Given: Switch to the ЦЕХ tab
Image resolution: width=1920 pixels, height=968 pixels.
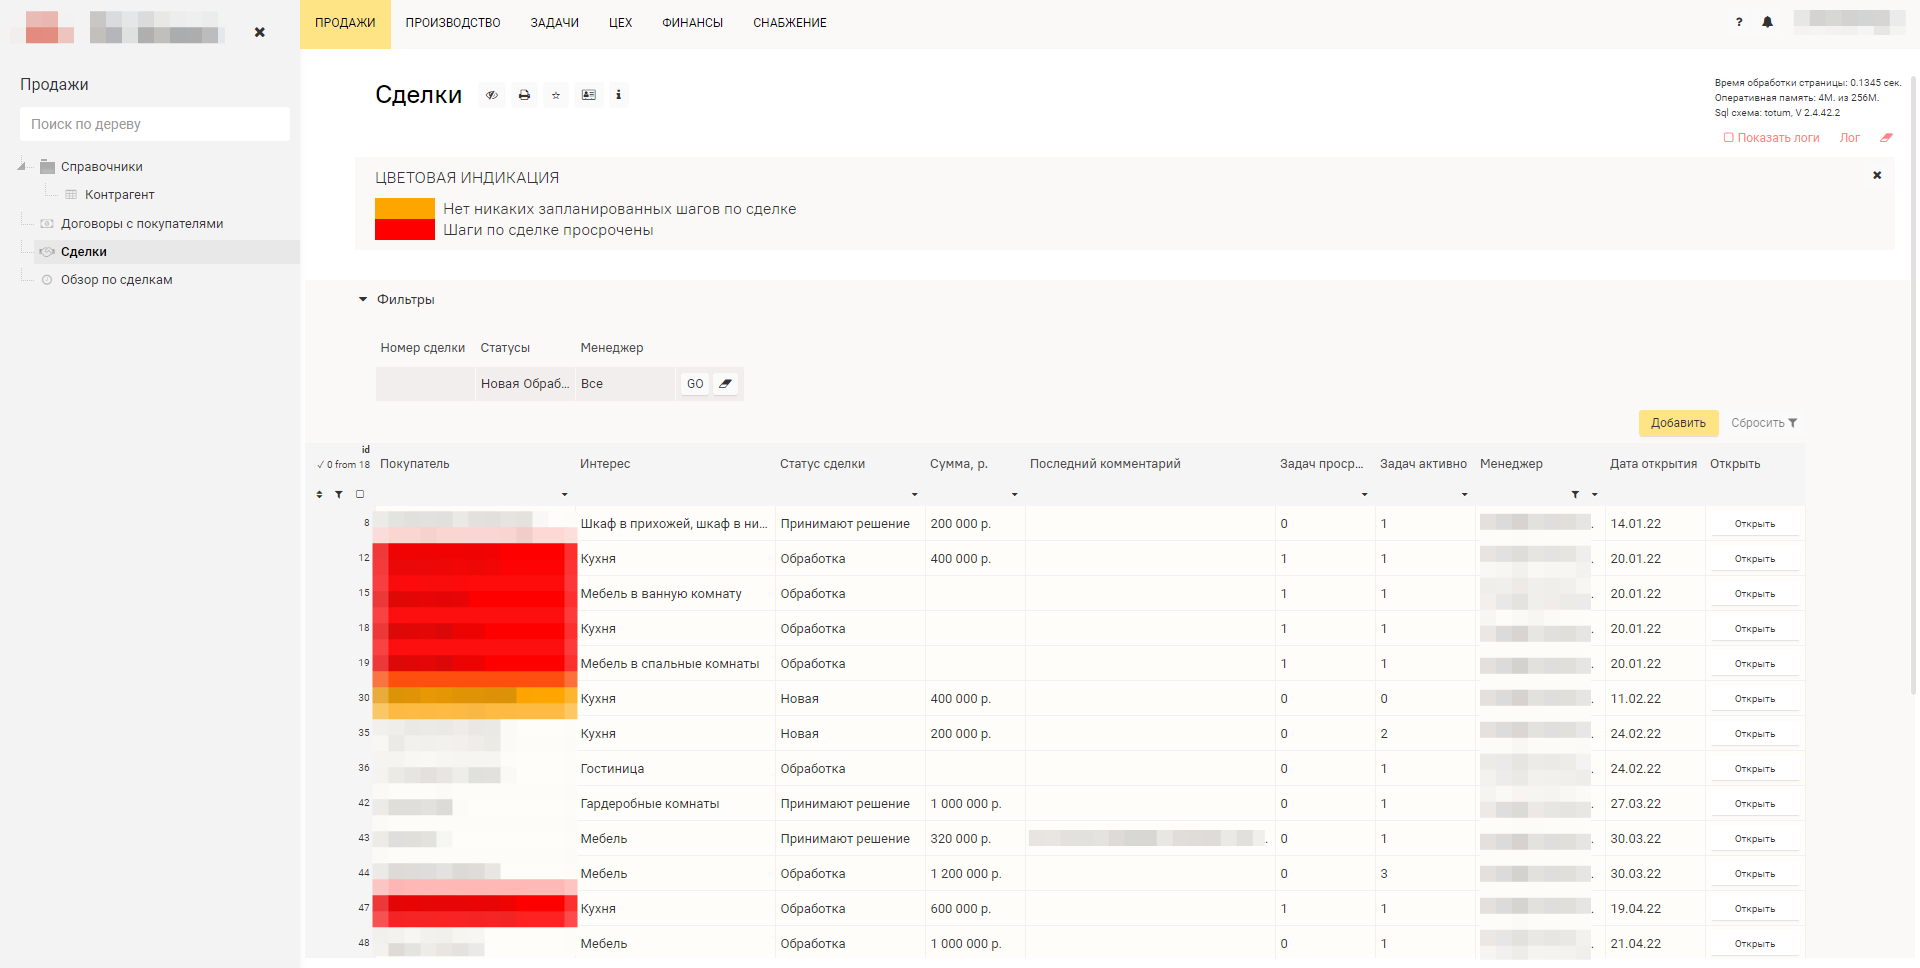Looking at the screenshot, I should coord(620,23).
